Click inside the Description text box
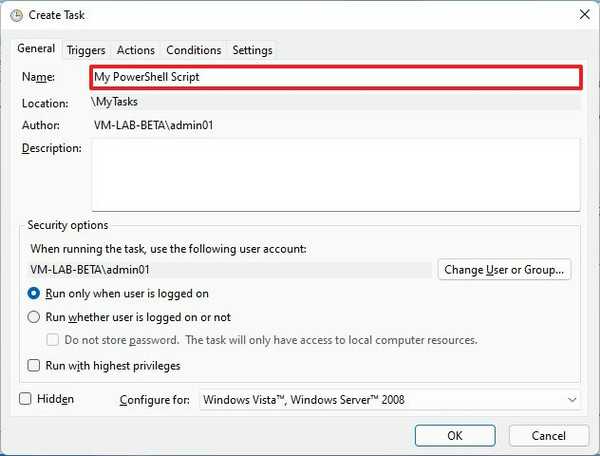Image resolution: width=600 pixels, height=456 pixels. coord(334,174)
